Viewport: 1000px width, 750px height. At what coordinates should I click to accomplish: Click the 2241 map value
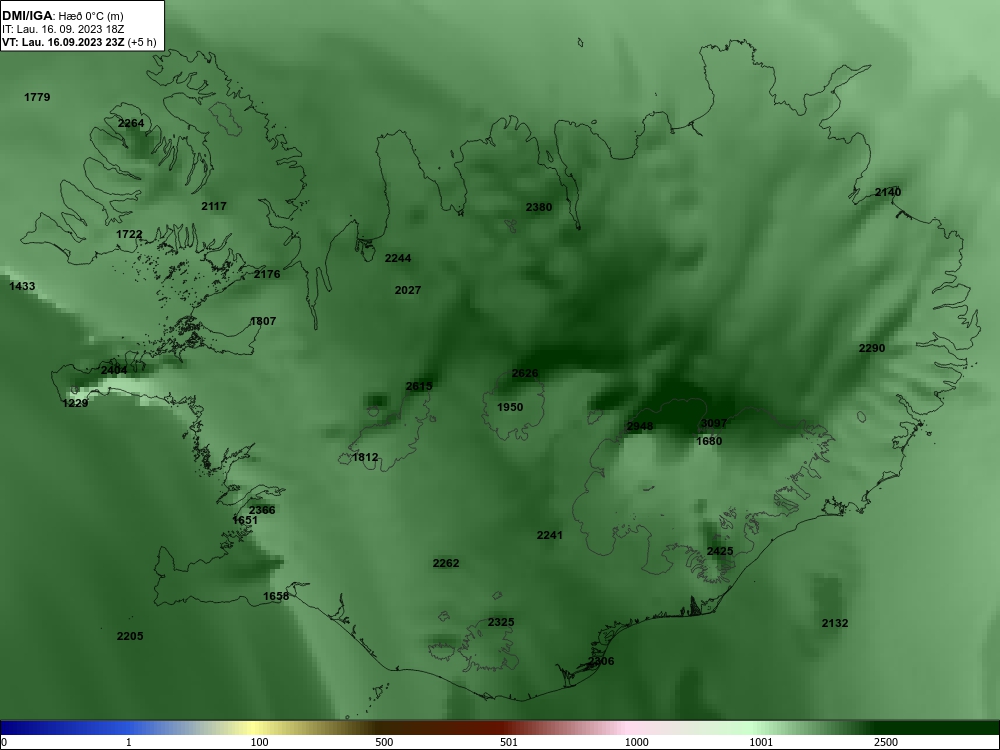550,535
